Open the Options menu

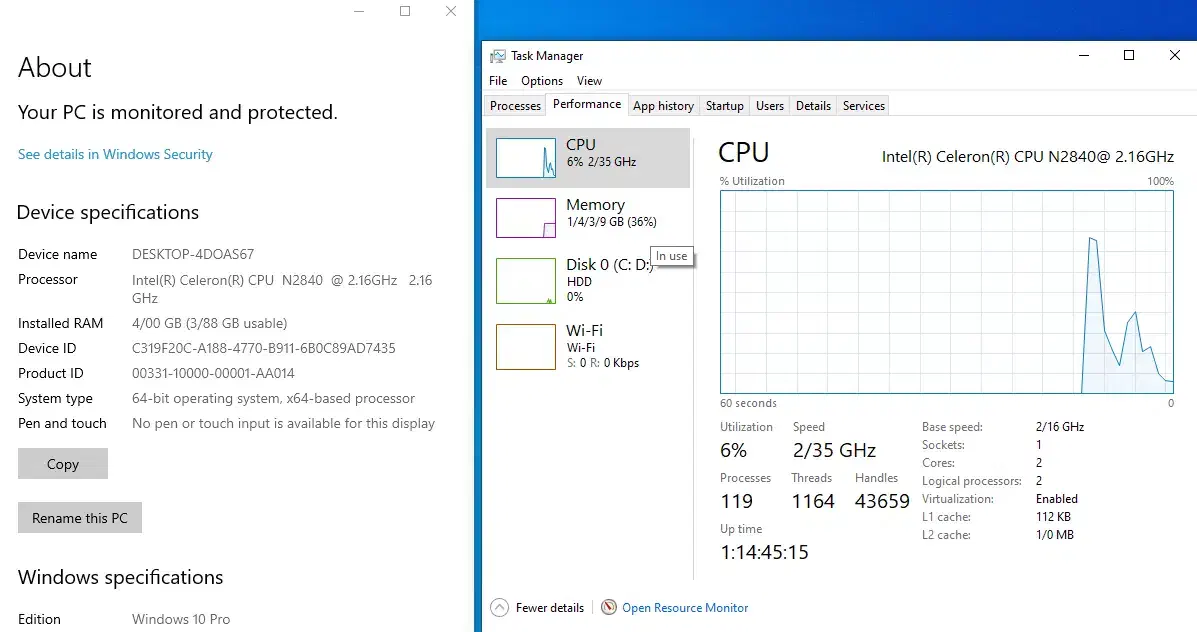point(542,81)
